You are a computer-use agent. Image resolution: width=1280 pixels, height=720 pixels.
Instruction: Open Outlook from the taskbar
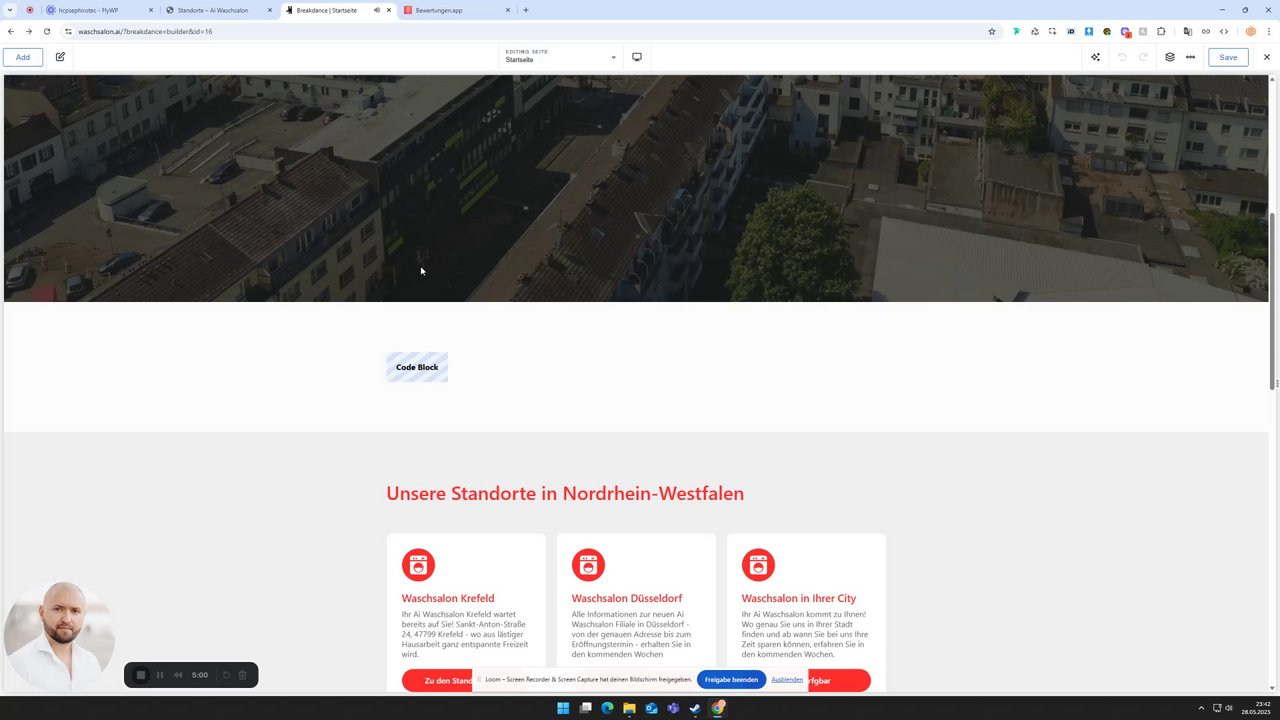pyautogui.click(x=651, y=708)
